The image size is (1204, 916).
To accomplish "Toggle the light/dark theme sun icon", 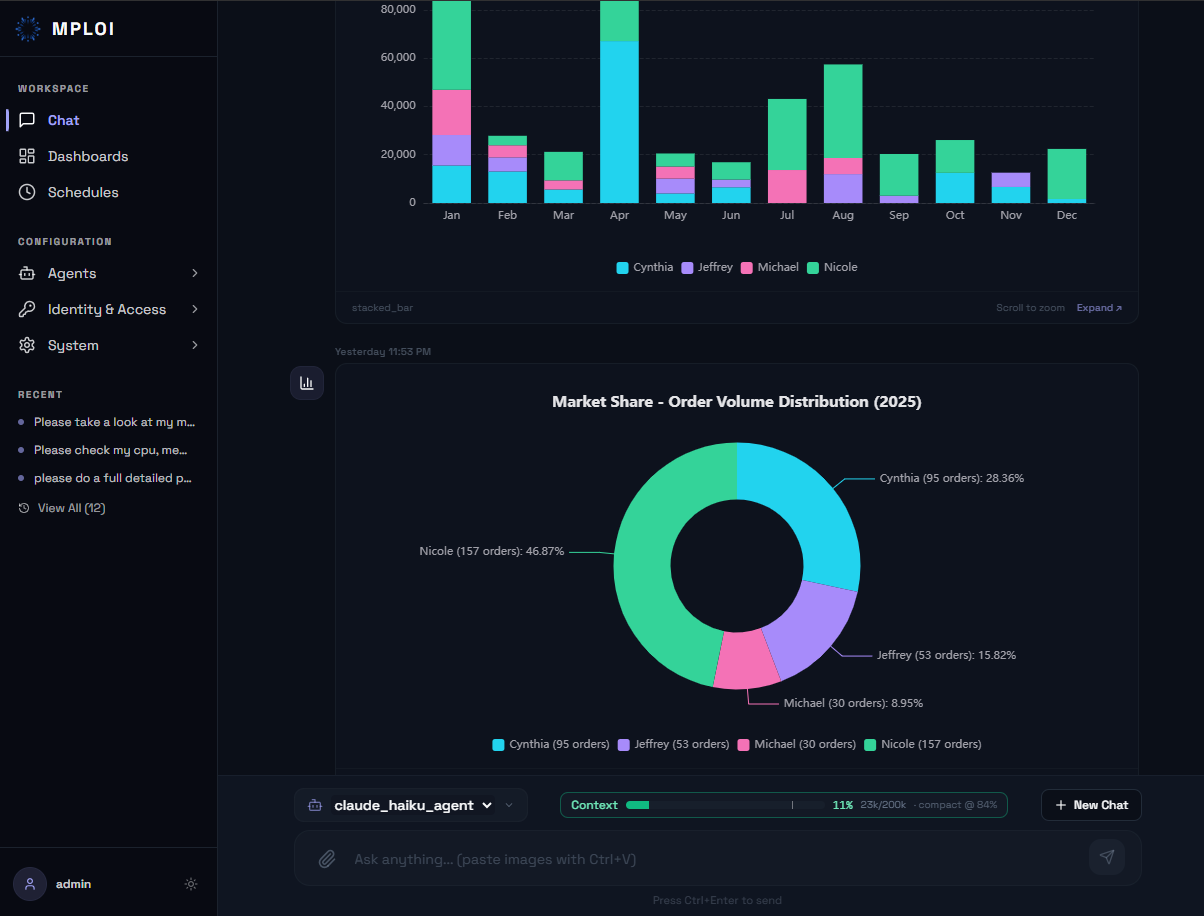I will pyautogui.click(x=191, y=884).
